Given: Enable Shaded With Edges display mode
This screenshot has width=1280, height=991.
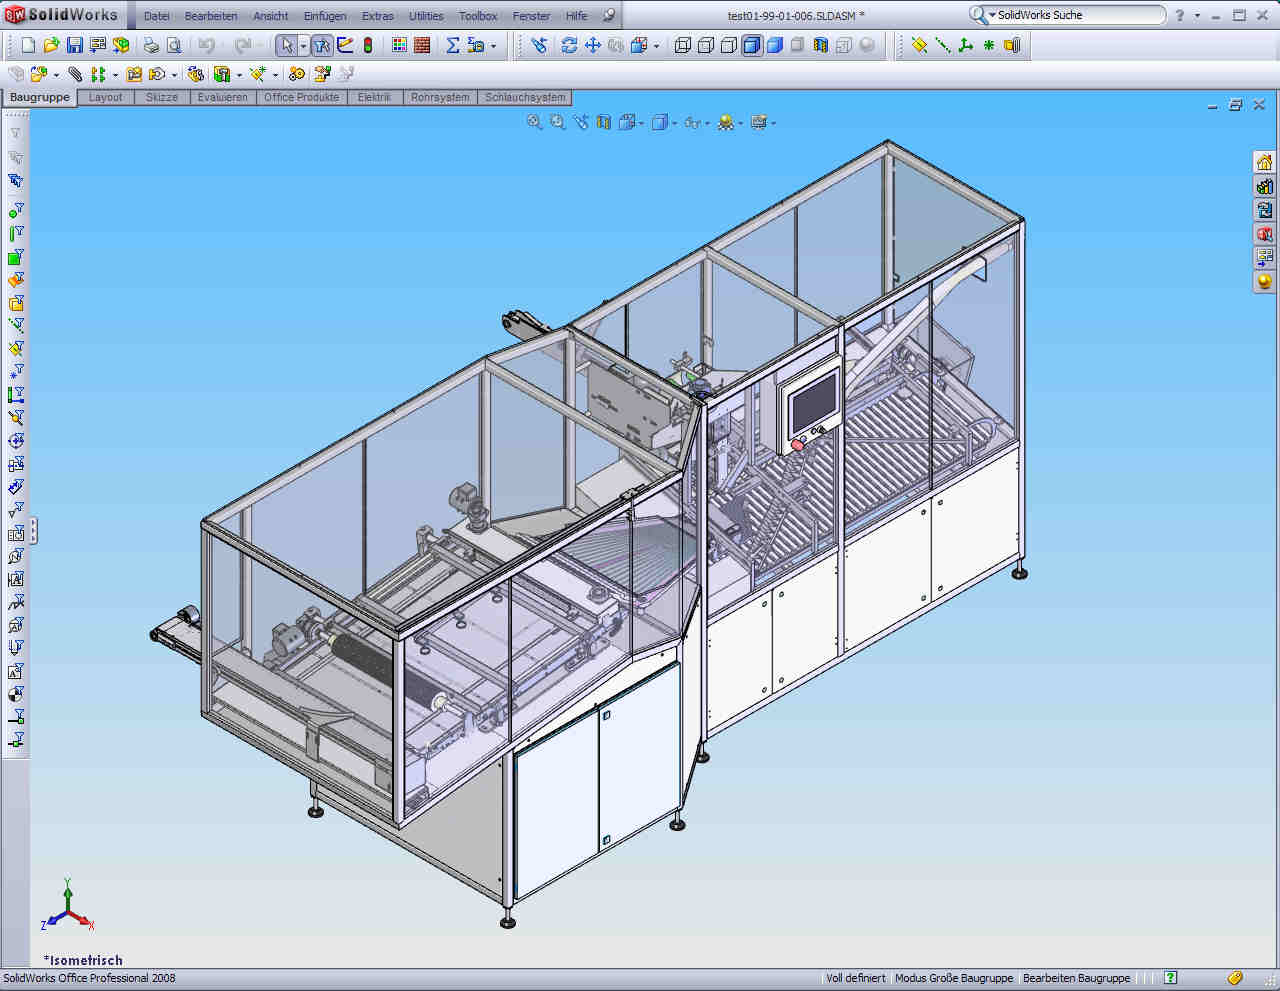Looking at the screenshot, I should pyautogui.click(x=751, y=45).
